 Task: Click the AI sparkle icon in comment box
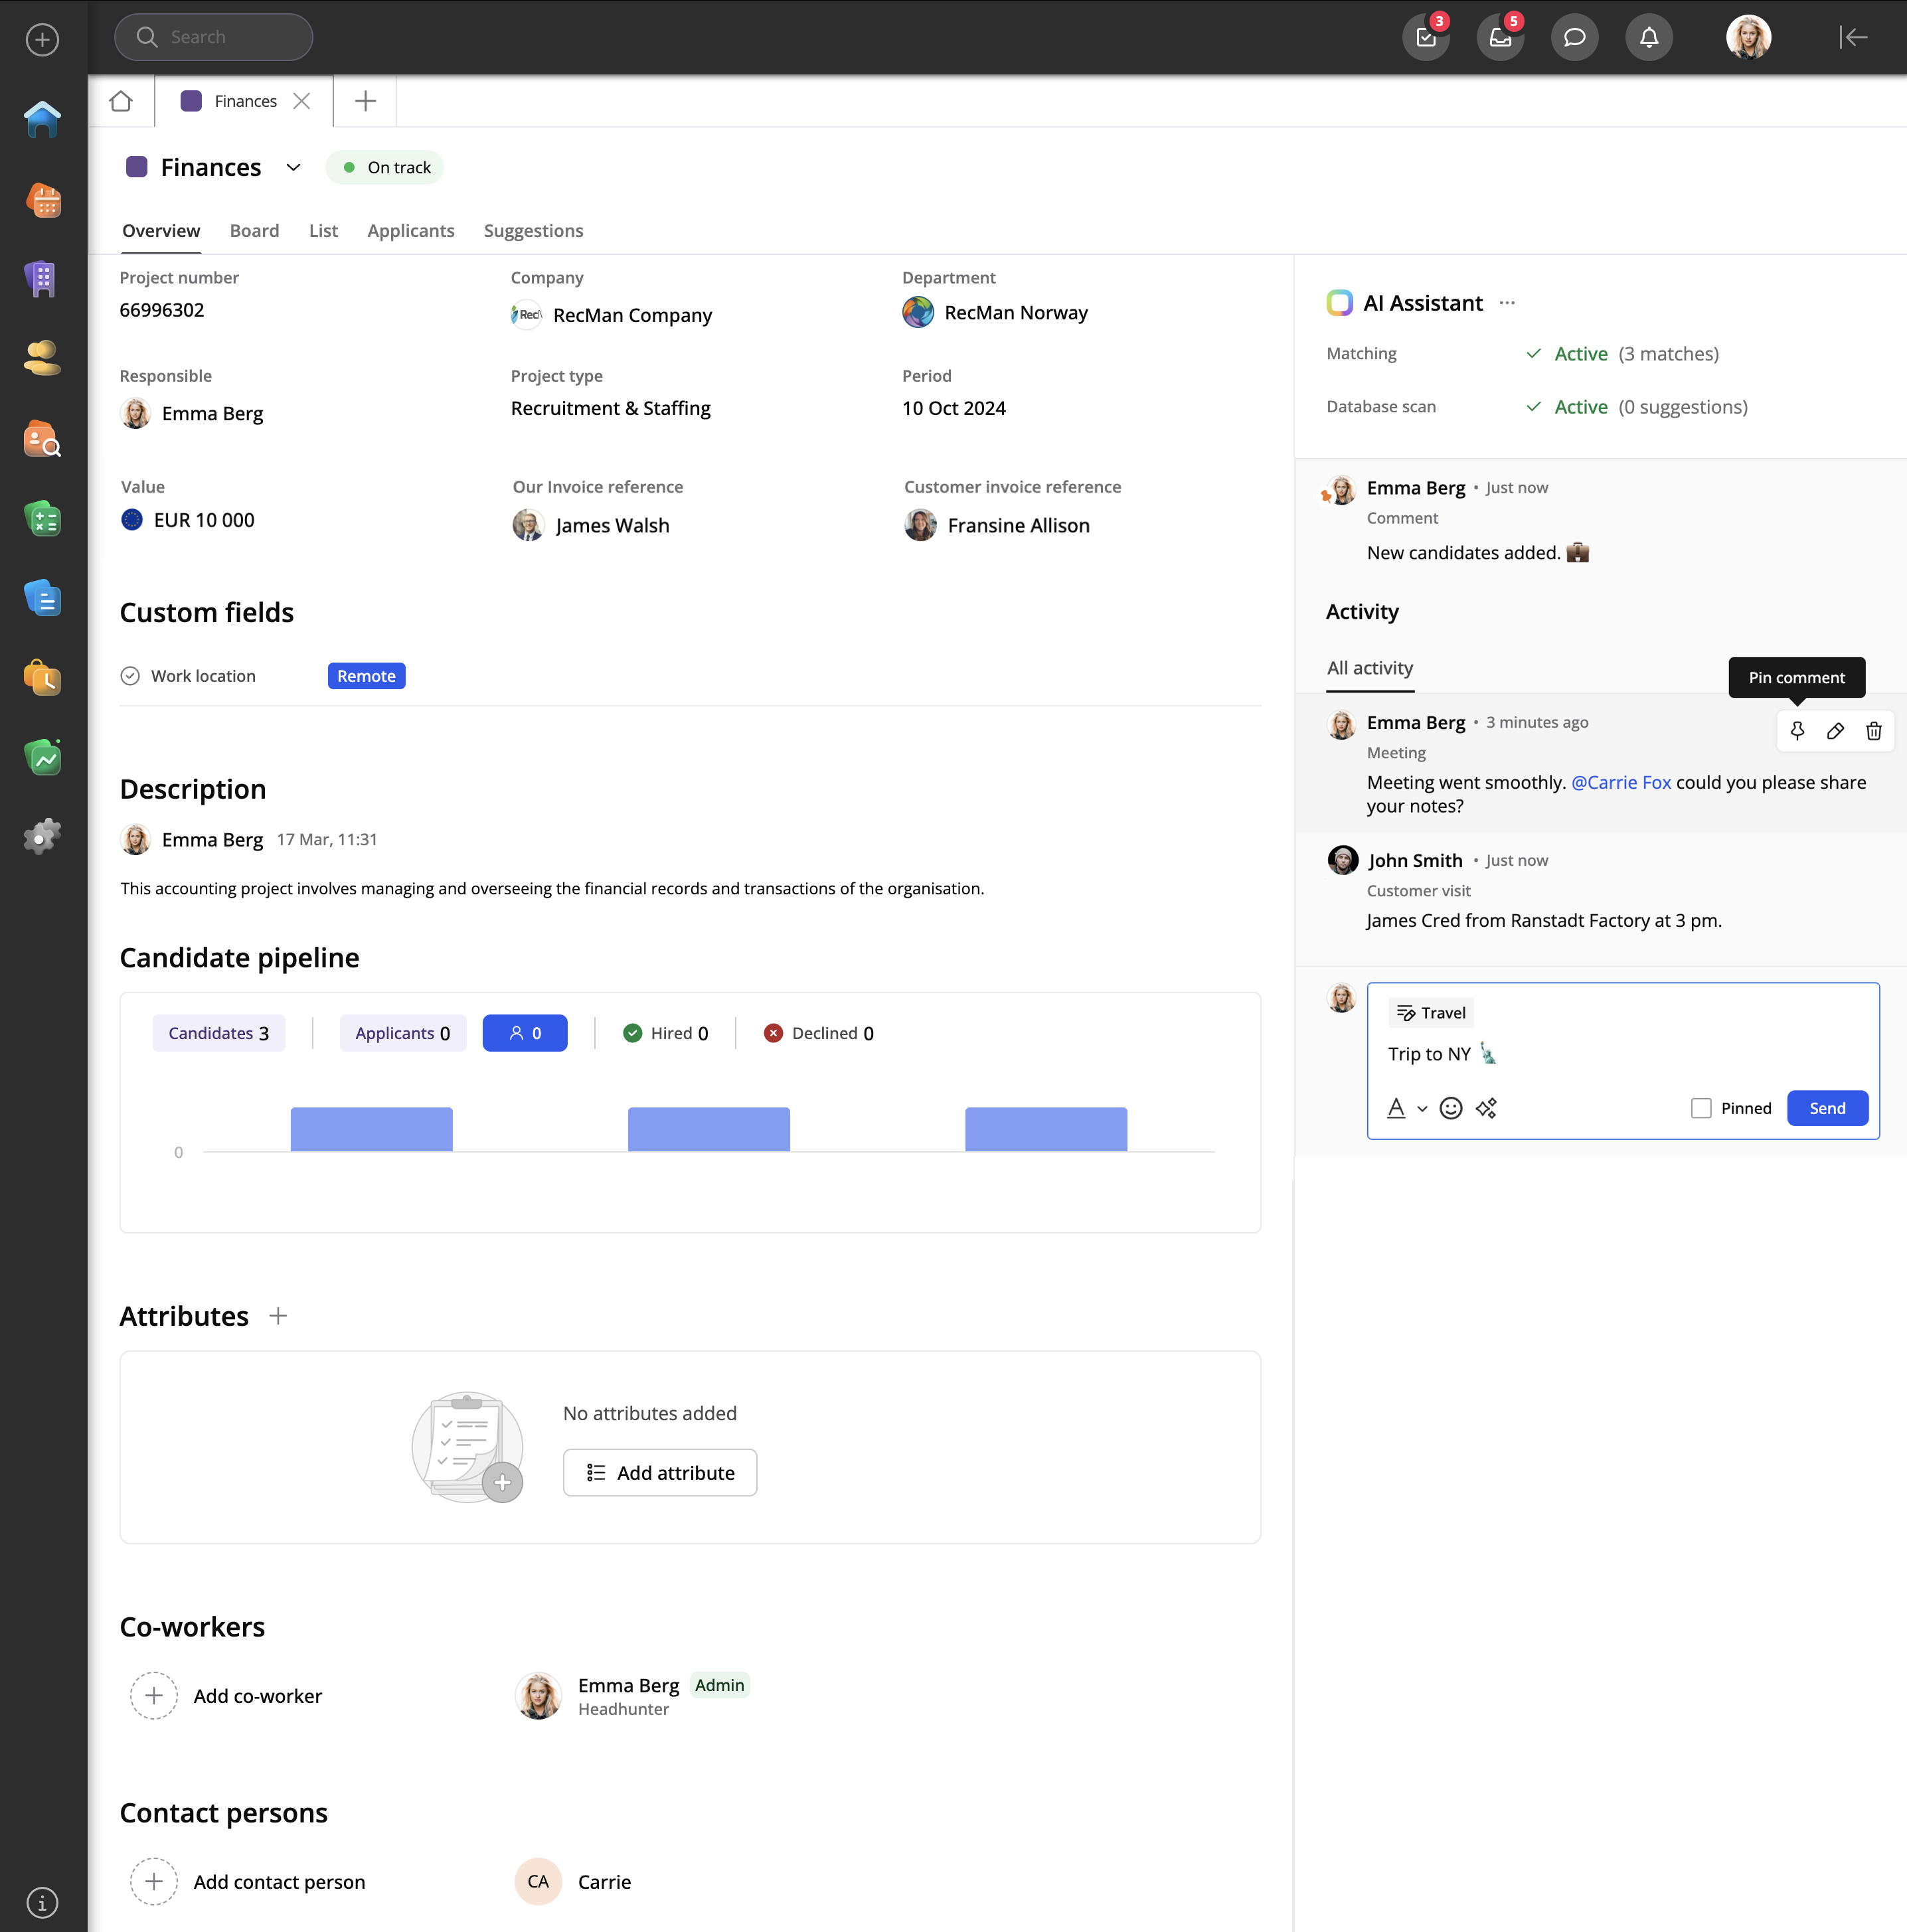pyautogui.click(x=1486, y=1108)
